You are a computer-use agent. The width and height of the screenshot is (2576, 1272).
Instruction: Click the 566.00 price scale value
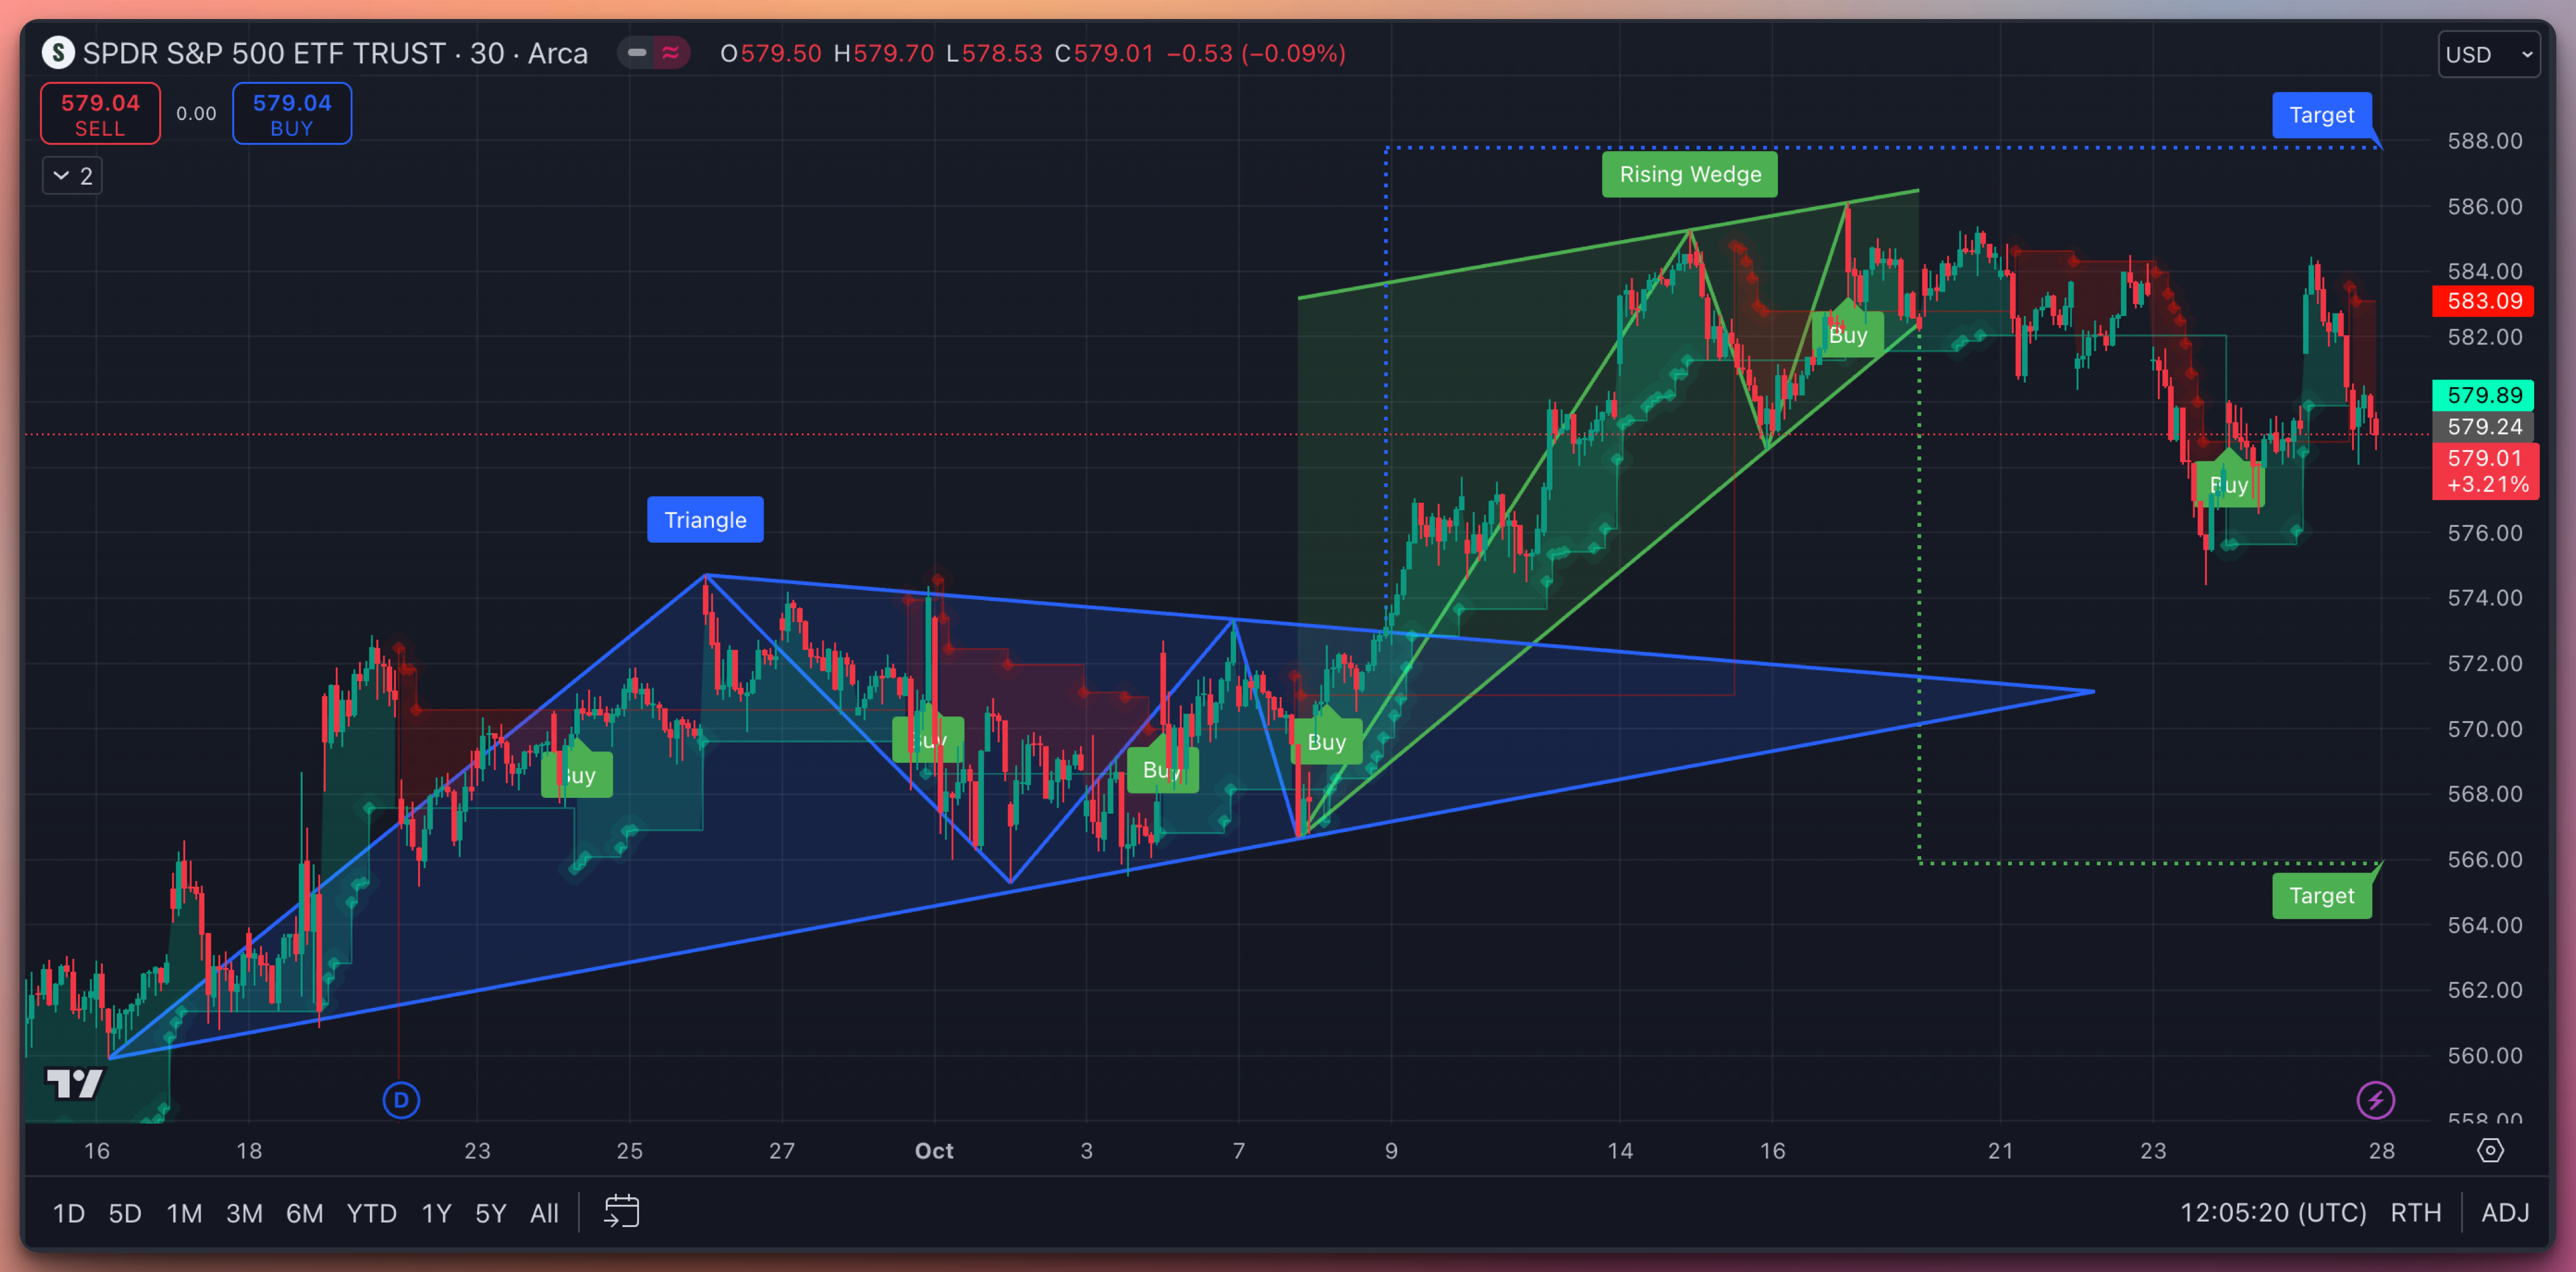click(2484, 859)
